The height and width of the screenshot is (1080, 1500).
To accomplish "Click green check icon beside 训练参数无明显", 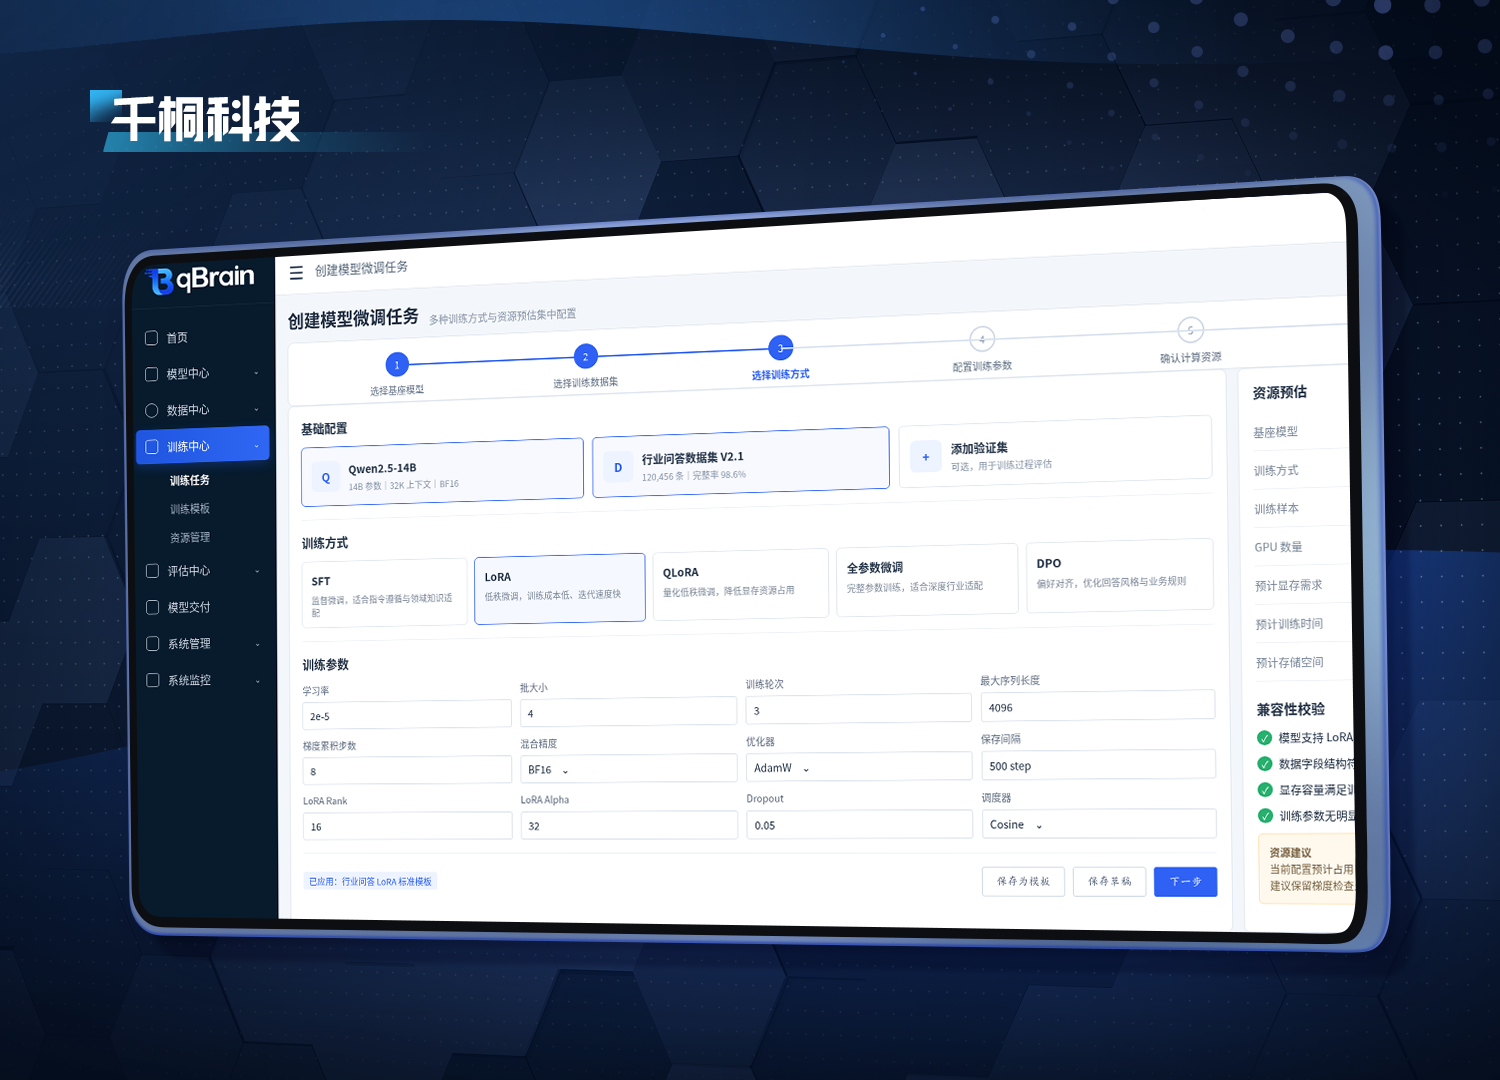I will point(1266,816).
